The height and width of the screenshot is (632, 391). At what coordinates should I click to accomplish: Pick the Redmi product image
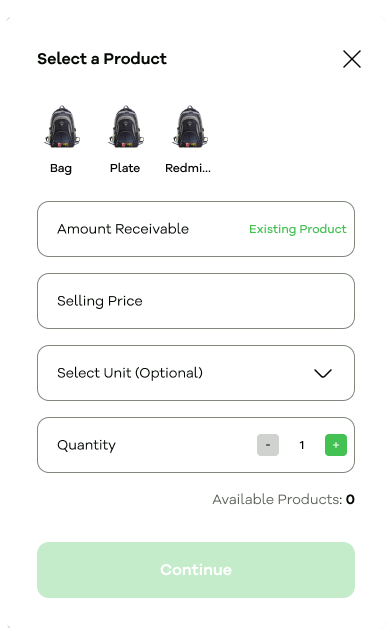tap(190, 127)
